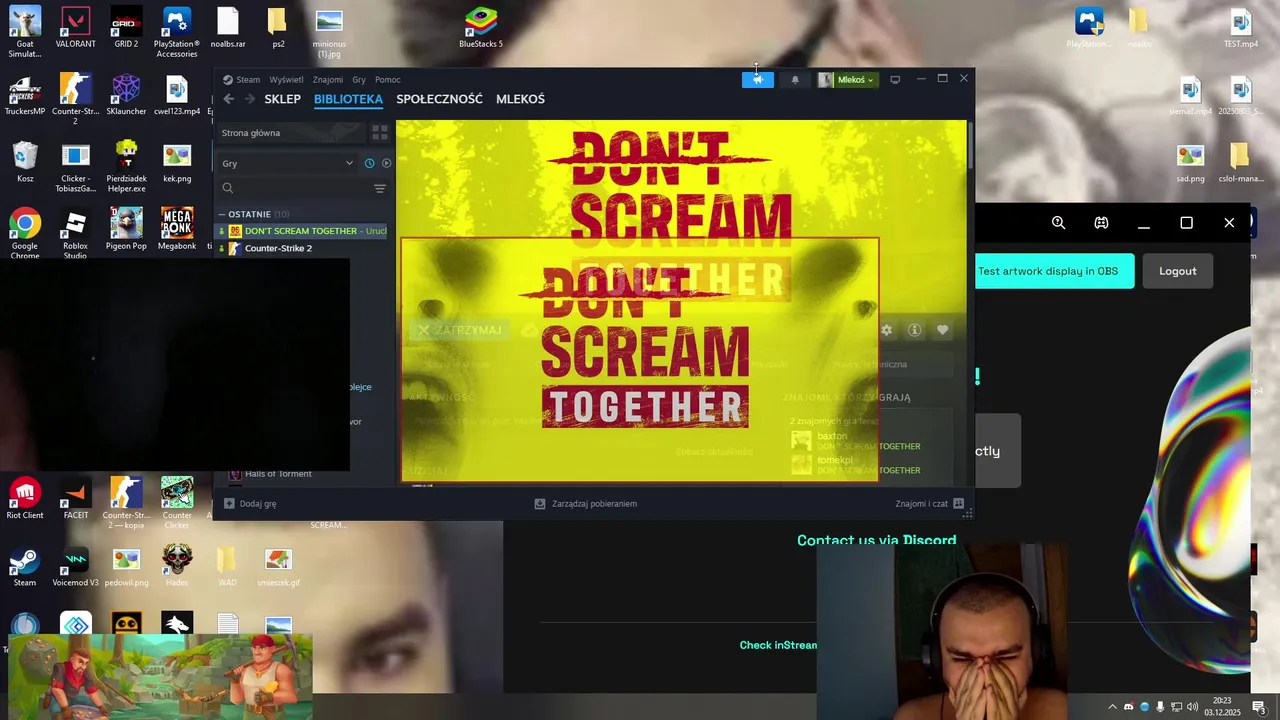This screenshot has height=720, width=1280.
Task: Open the volume speaker icon in system tray
Action: [1192, 707]
